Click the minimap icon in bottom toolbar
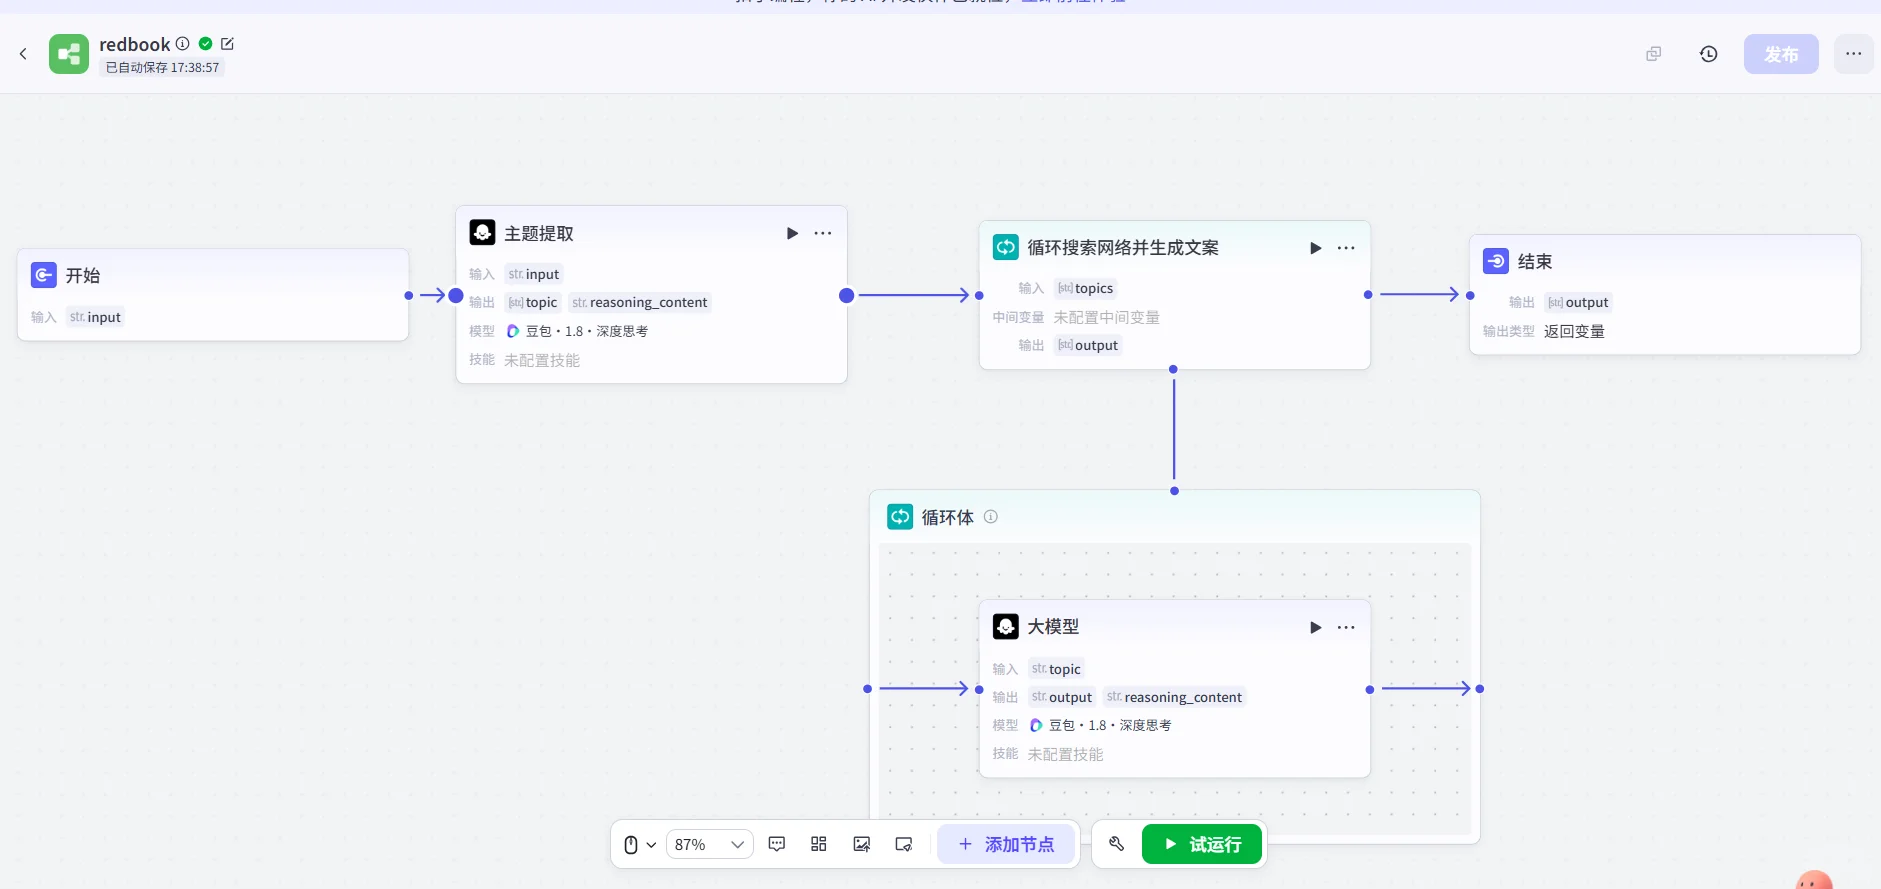The height and width of the screenshot is (889, 1881). point(904,844)
